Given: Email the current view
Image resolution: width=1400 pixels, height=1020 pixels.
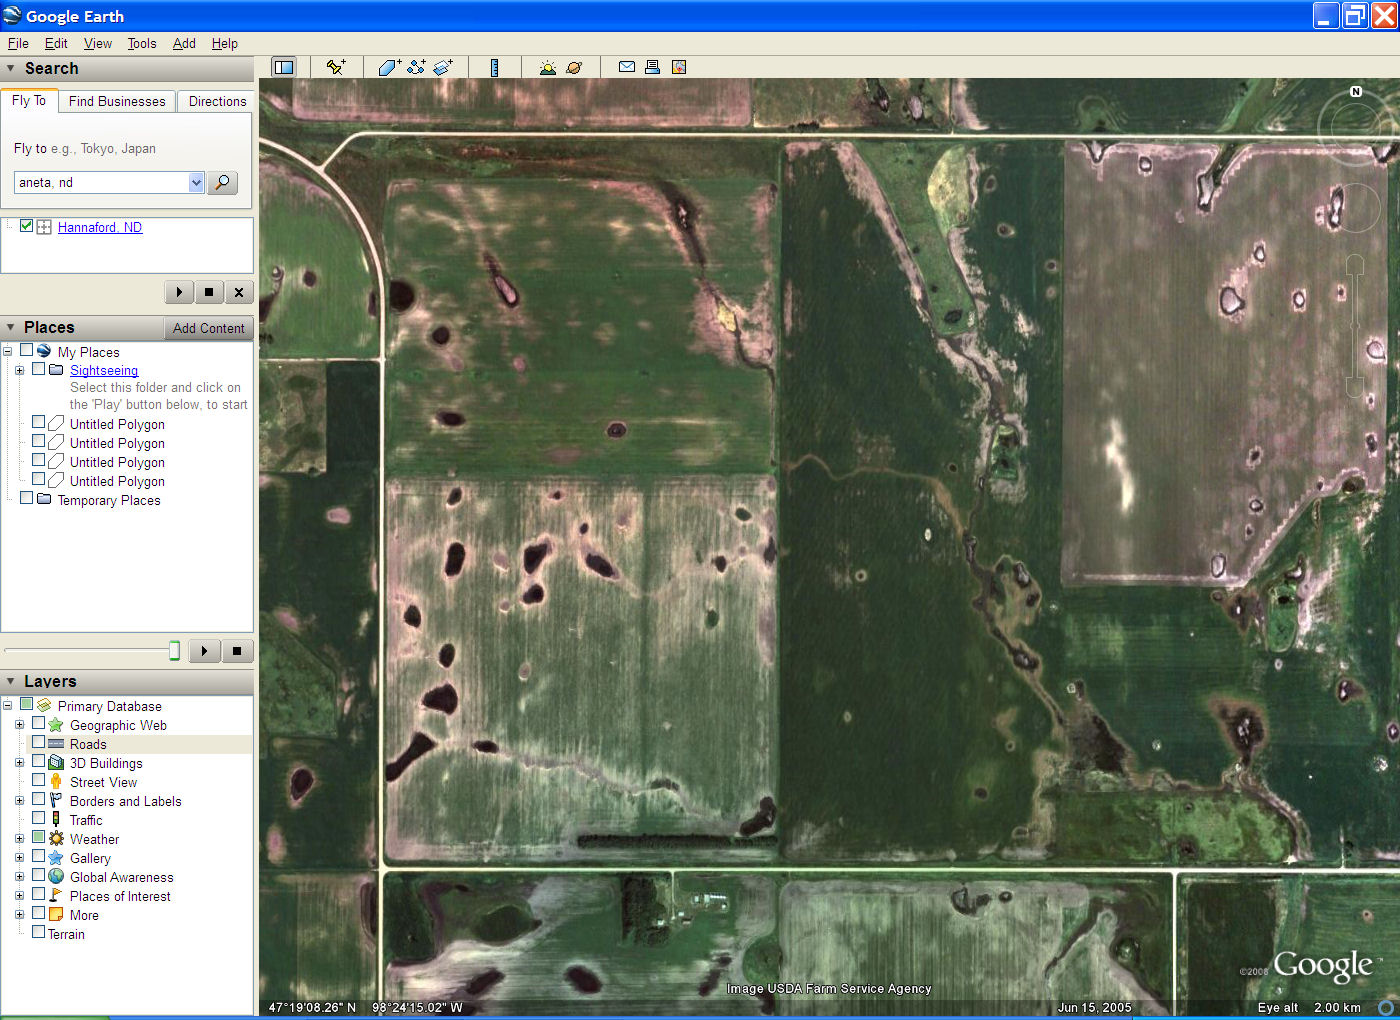Looking at the screenshot, I should 627,67.
